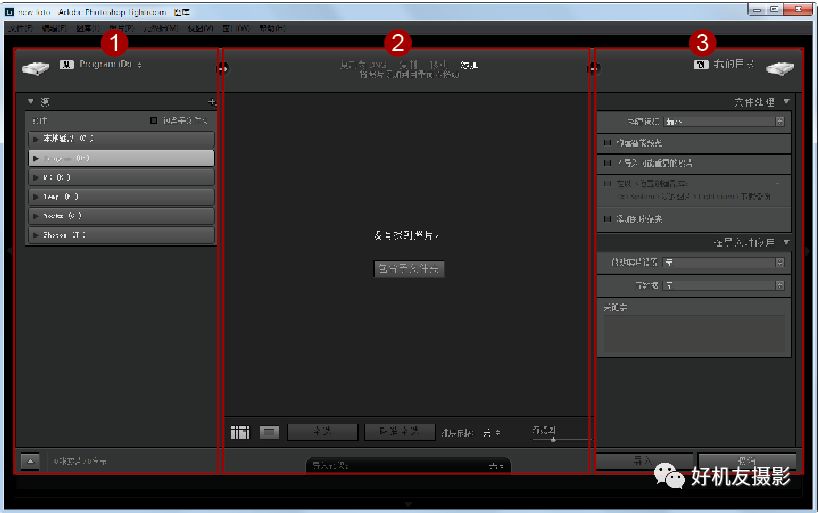Viewport: 818px width, 513px height.
Task: Open the Help (帮助) menu
Action: tap(272, 28)
